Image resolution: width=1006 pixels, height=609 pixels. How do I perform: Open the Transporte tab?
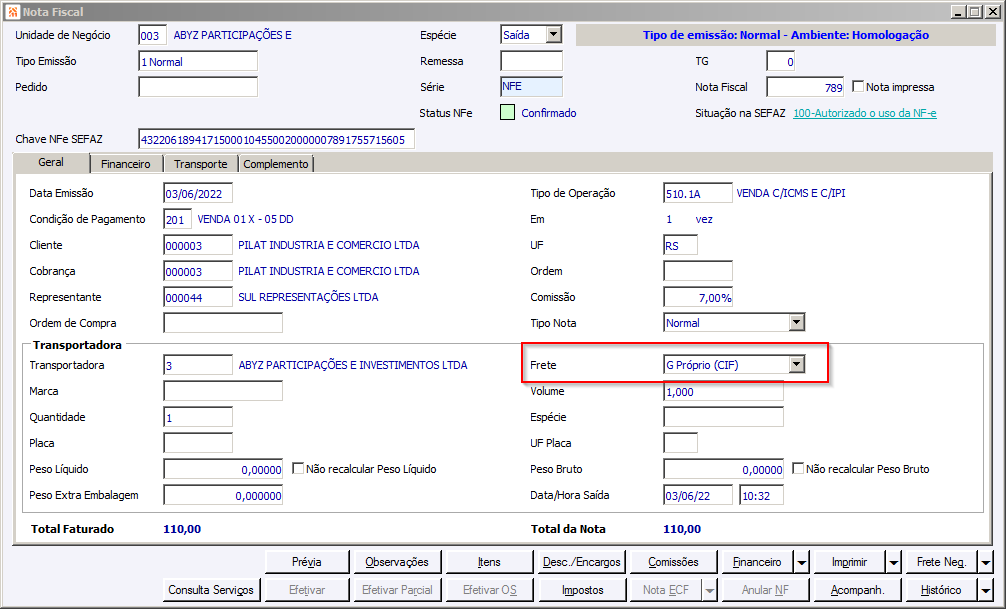[x=201, y=164]
